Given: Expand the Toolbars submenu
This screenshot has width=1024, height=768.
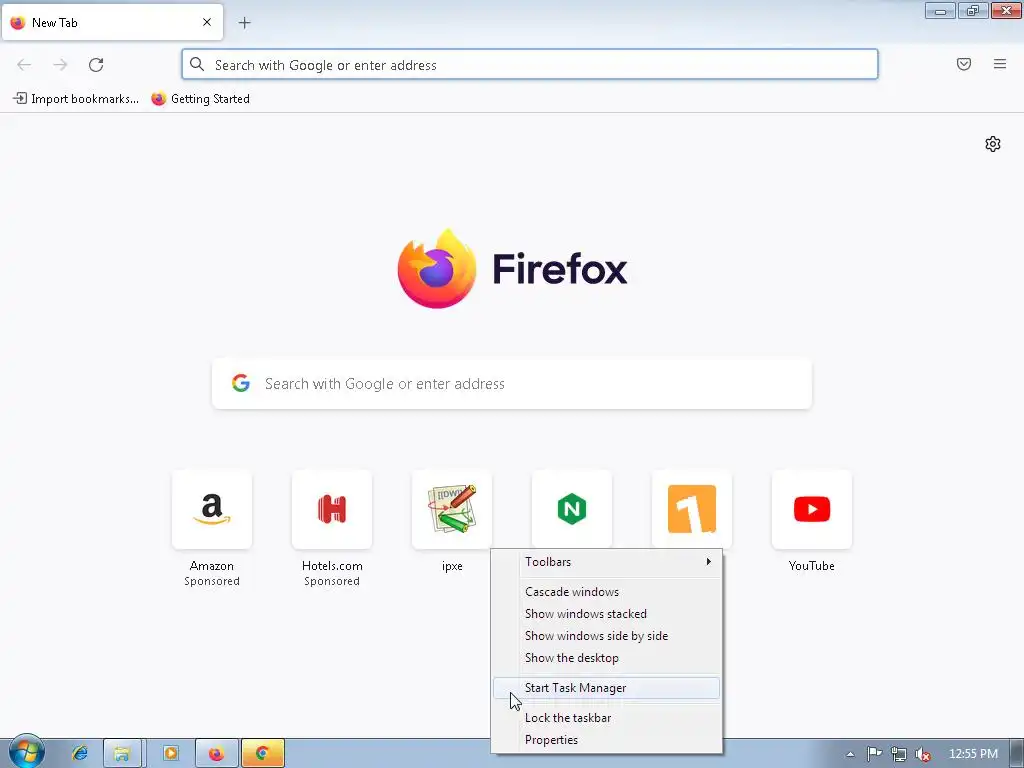Looking at the screenshot, I should [x=607, y=562].
